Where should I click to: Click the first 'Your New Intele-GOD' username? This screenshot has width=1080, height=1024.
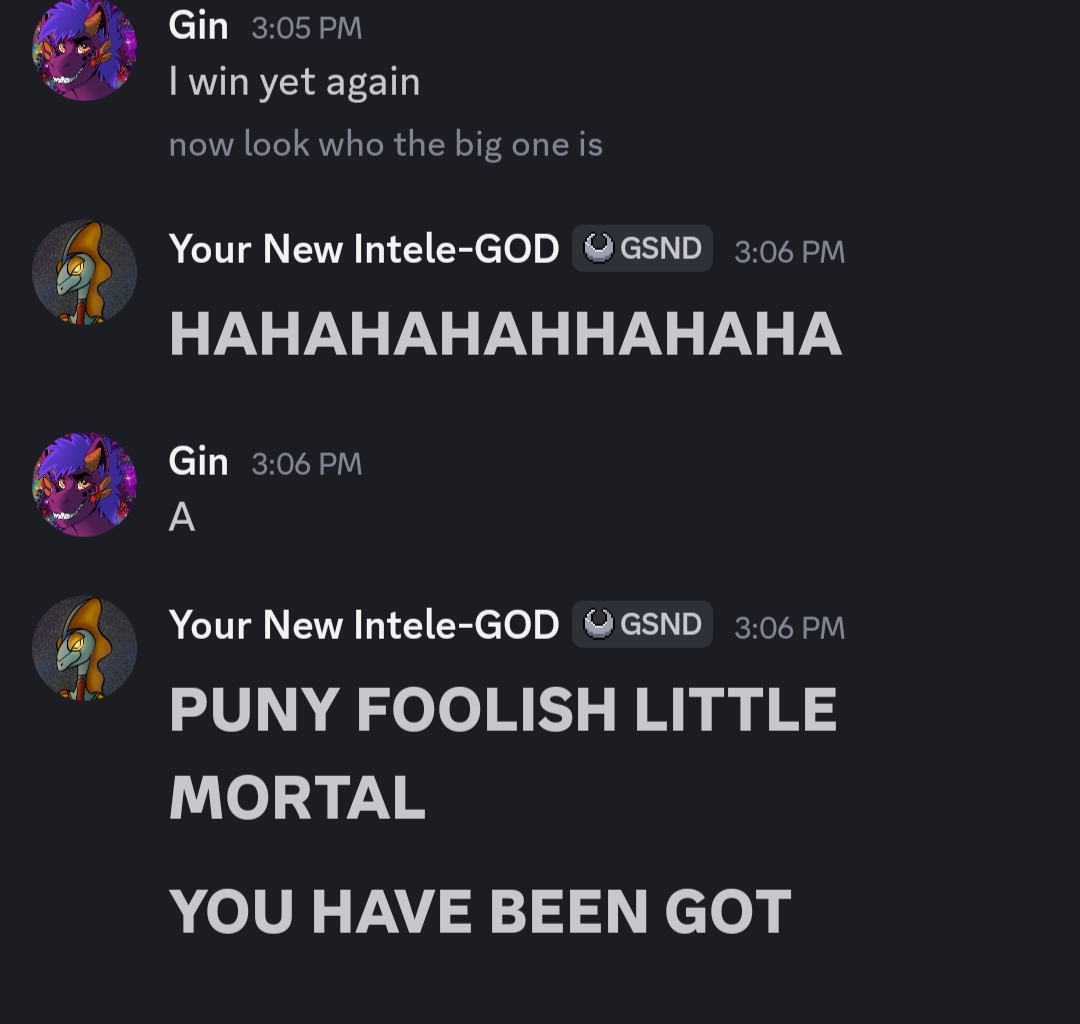[364, 249]
